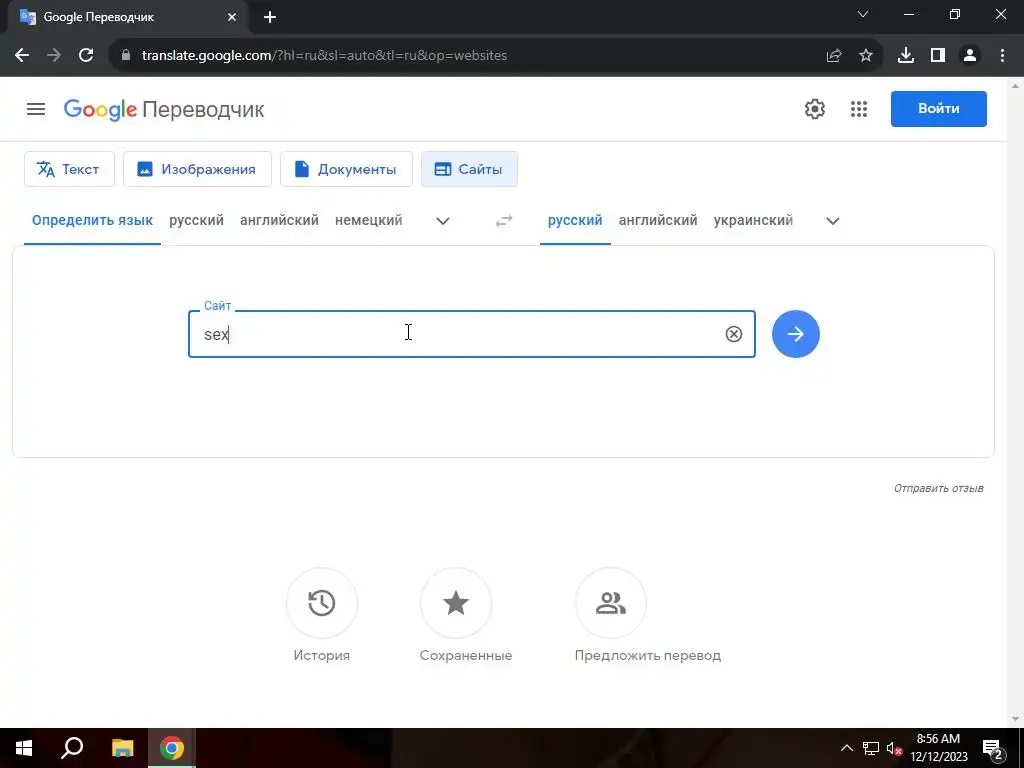Clear the site input with X icon
Image resolution: width=1024 pixels, height=768 pixels.
point(733,334)
